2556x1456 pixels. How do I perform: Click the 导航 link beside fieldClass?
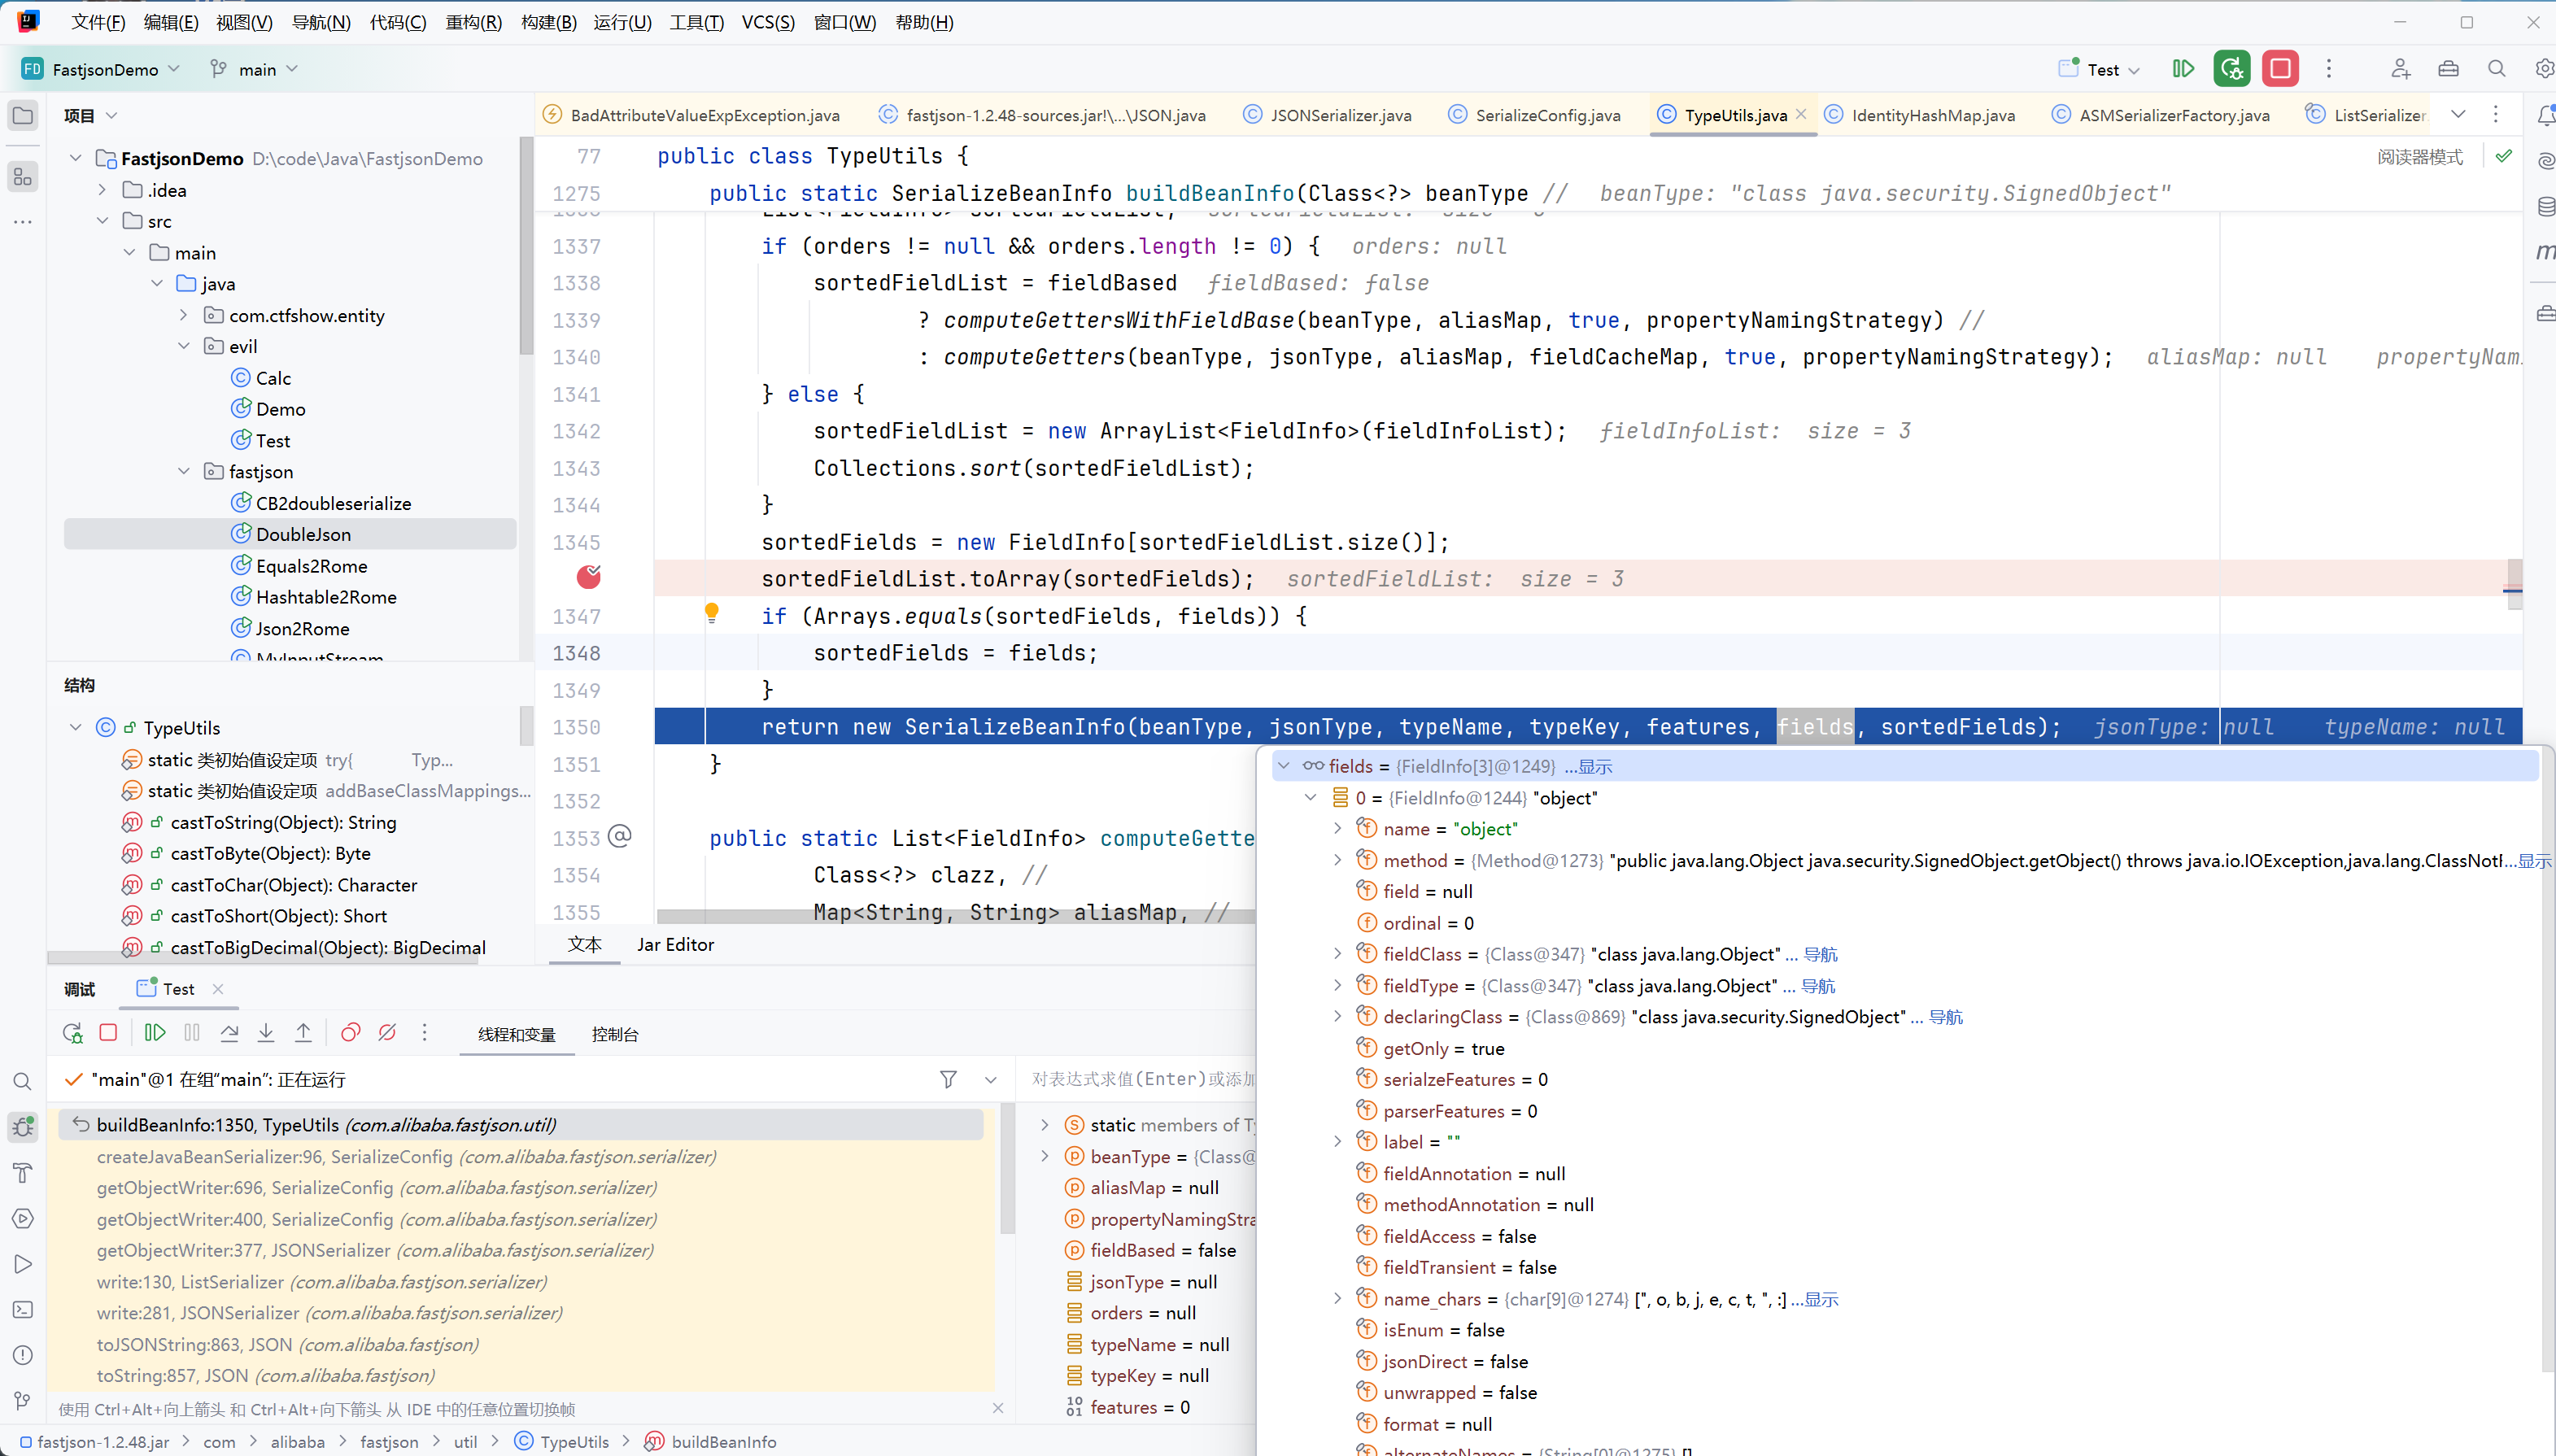click(x=1820, y=954)
